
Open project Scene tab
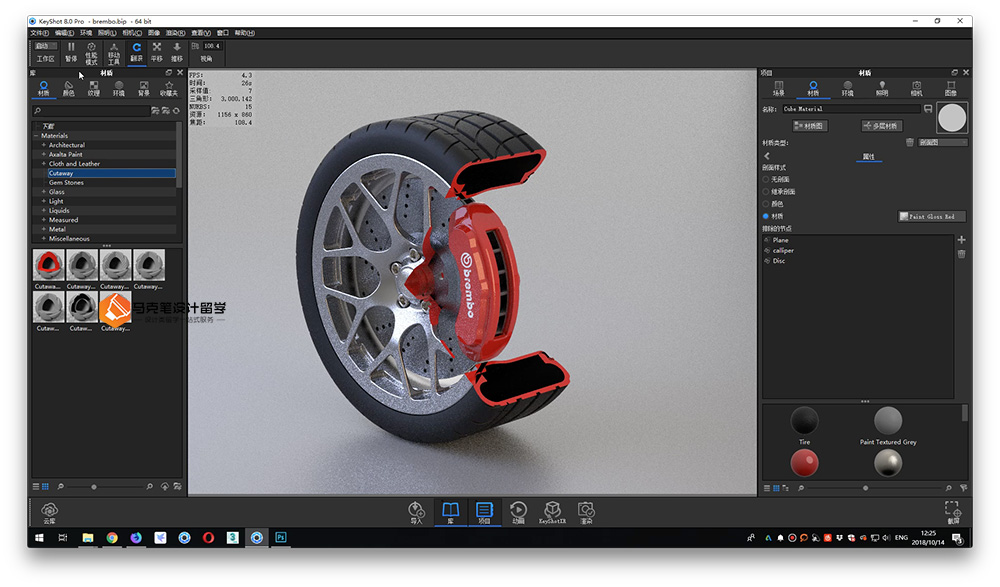point(779,89)
